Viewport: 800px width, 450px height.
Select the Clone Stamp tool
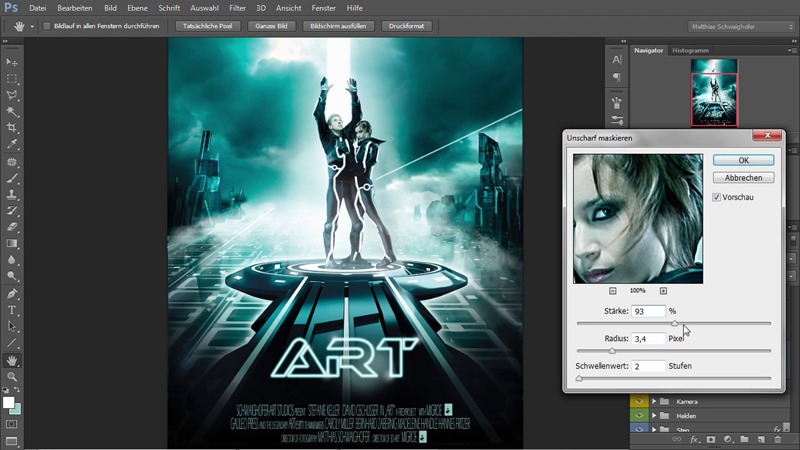tap(11, 194)
